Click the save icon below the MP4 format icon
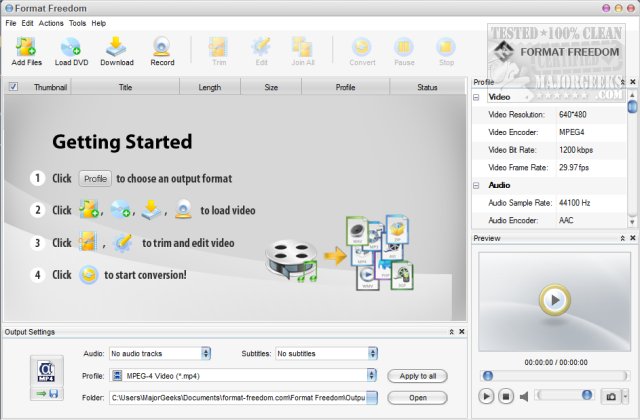 tap(53, 394)
